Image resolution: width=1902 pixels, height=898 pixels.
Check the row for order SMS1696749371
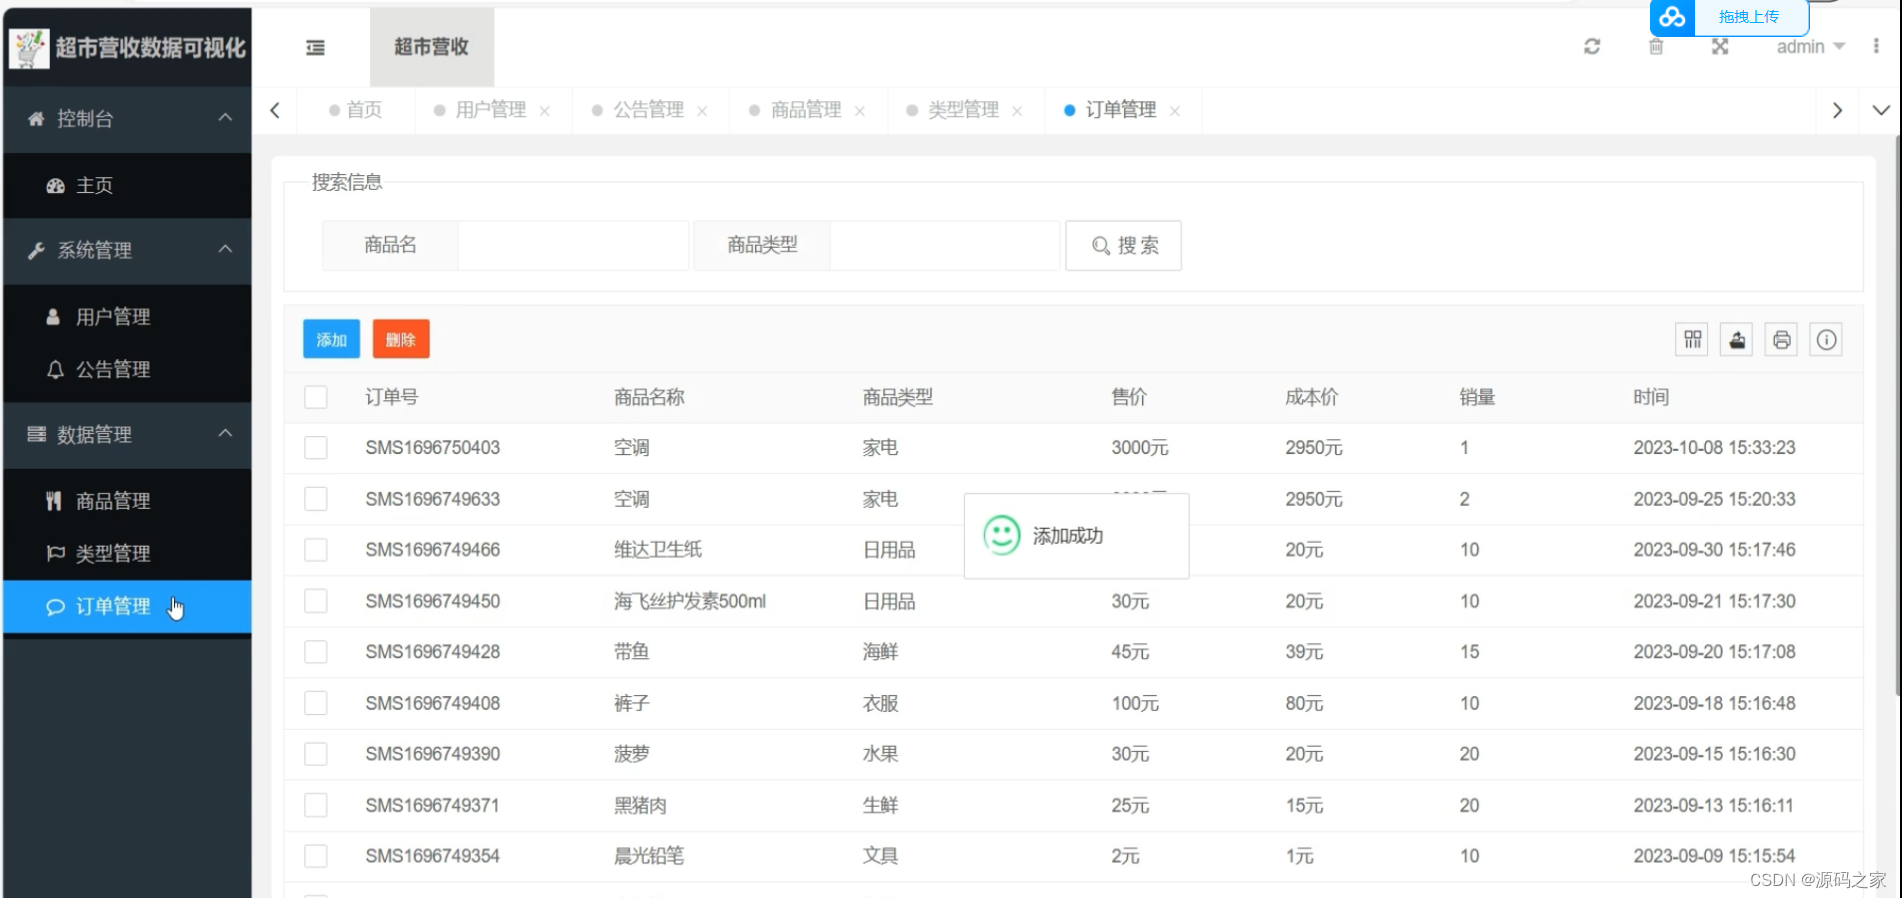(316, 804)
